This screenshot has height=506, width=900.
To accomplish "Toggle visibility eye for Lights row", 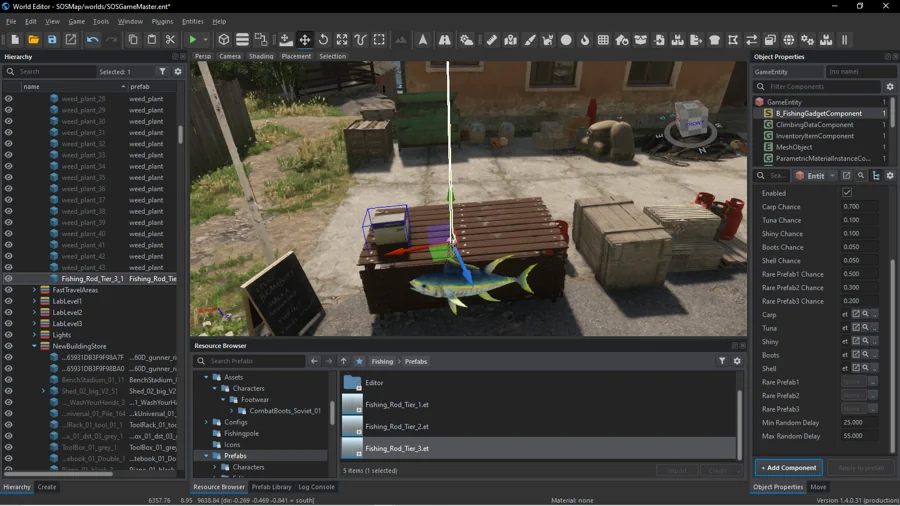I will coord(9,334).
